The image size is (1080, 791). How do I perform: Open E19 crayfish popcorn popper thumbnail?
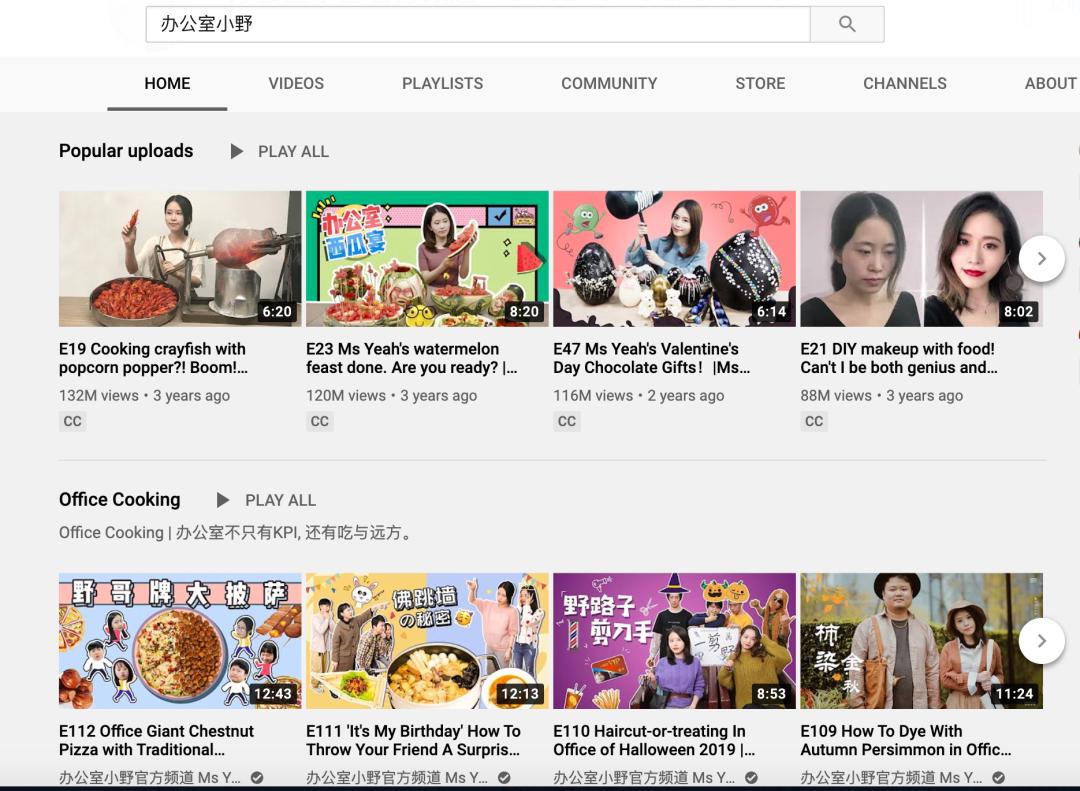pos(180,258)
